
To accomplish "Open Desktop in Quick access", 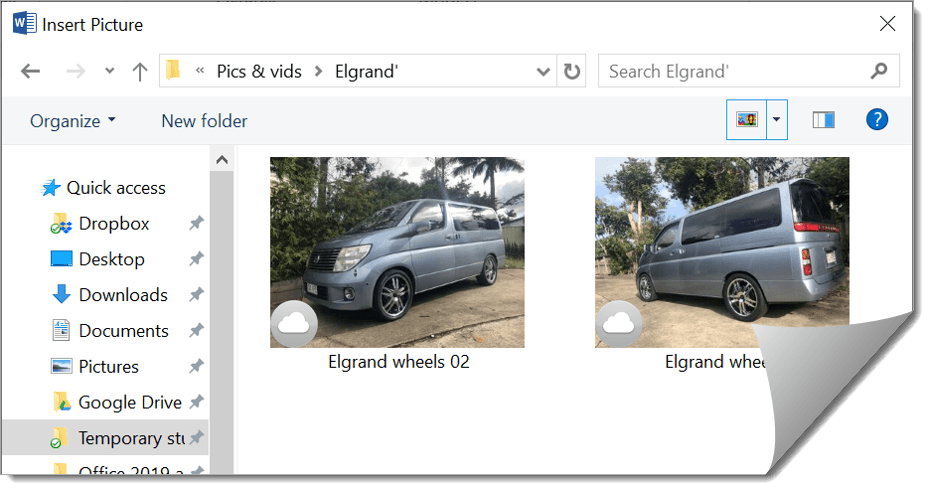I will tap(111, 259).
